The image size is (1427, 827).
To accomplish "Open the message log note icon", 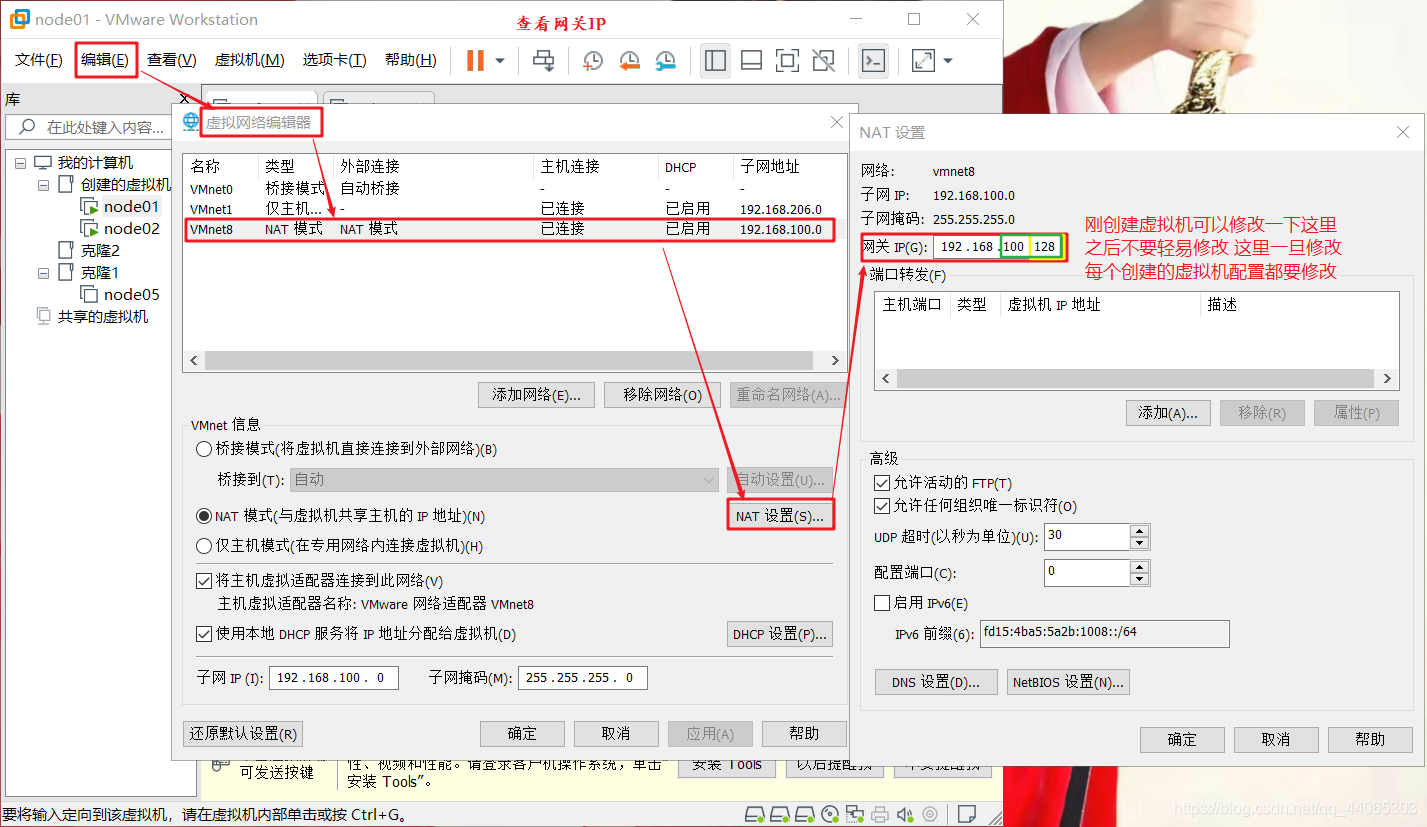I will click(967, 814).
